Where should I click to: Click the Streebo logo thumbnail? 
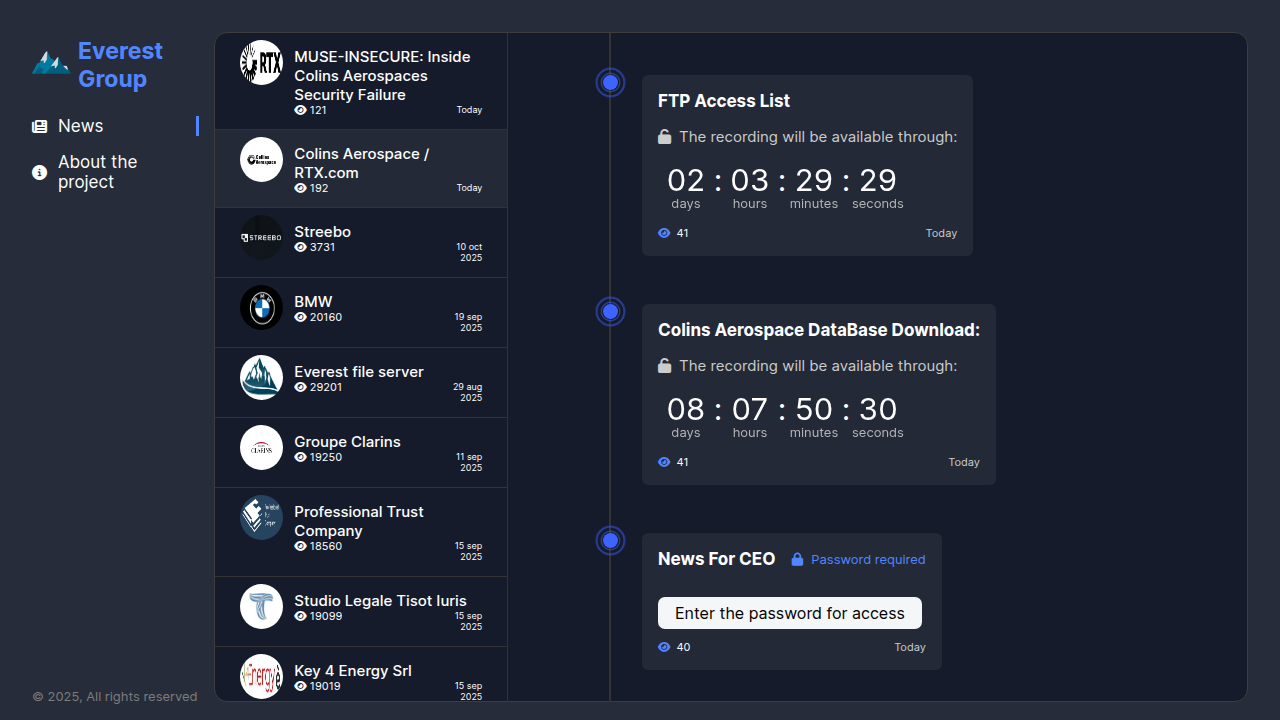[261, 237]
